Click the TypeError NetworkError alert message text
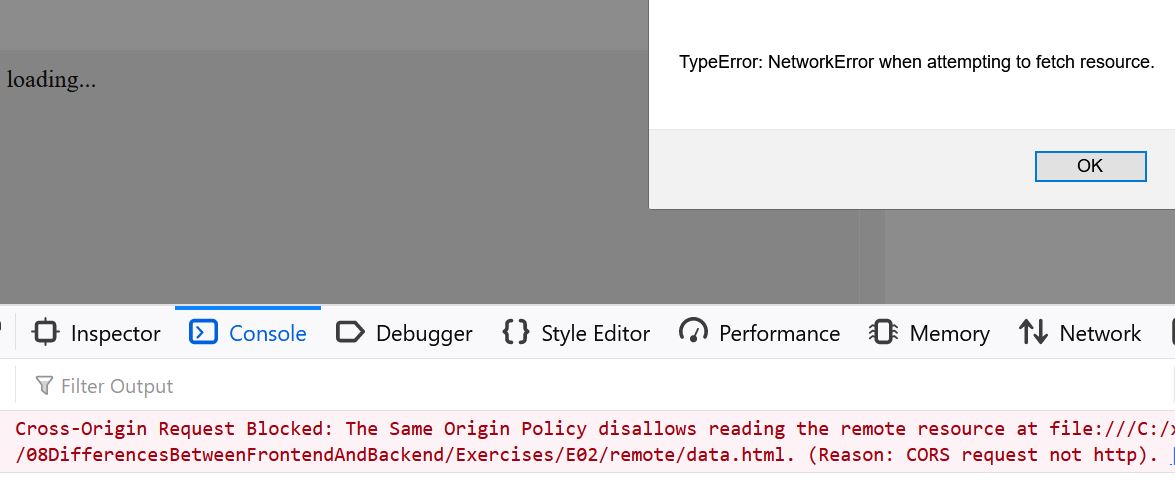 (x=916, y=62)
